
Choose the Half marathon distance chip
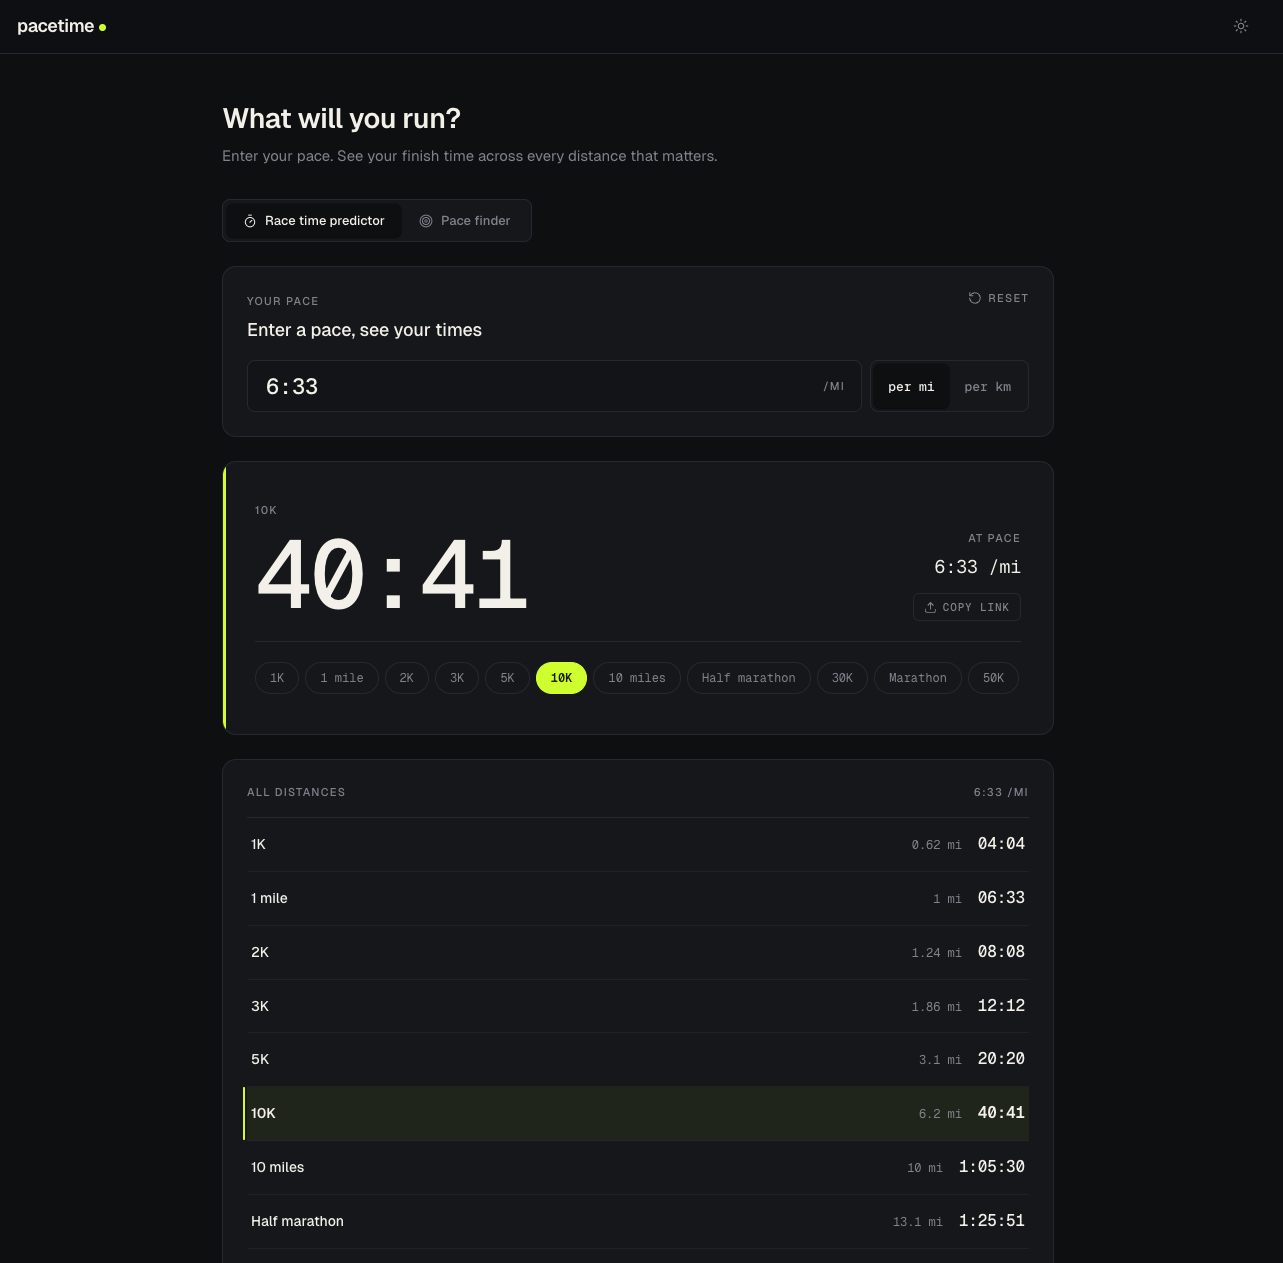pyautogui.click(x=749, y=678)
